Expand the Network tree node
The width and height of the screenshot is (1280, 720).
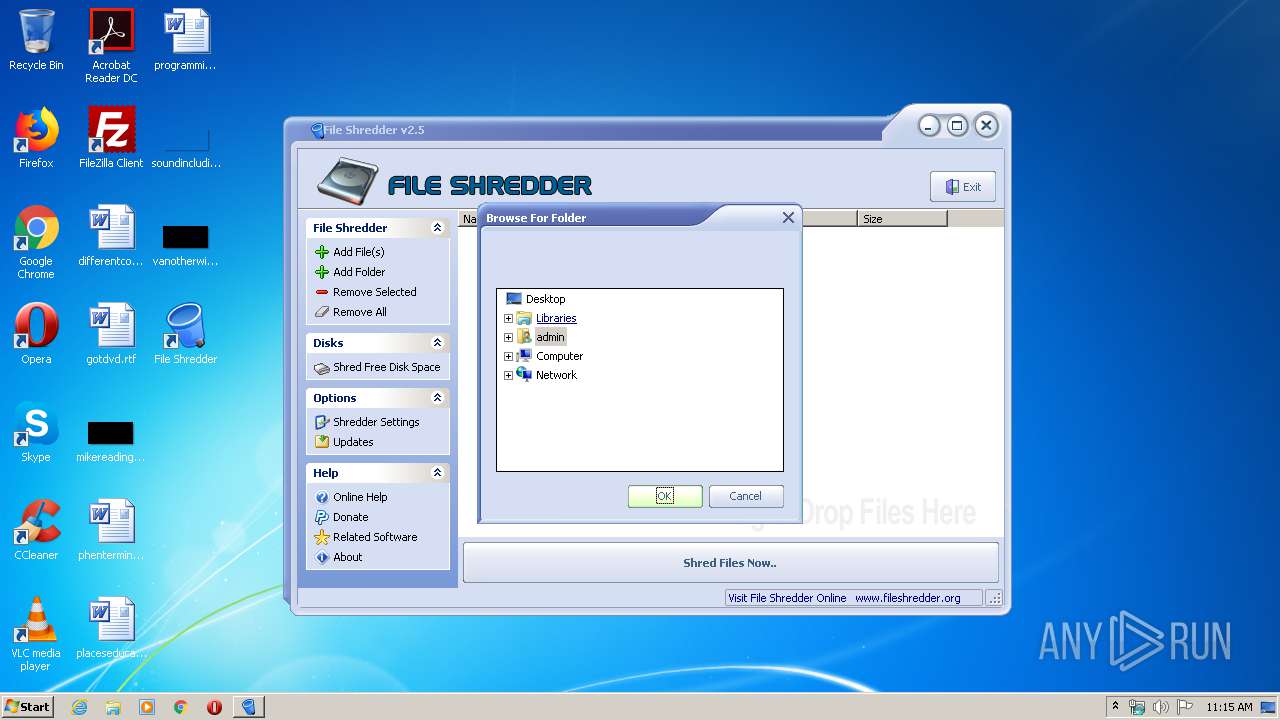(x=508, y=376)
